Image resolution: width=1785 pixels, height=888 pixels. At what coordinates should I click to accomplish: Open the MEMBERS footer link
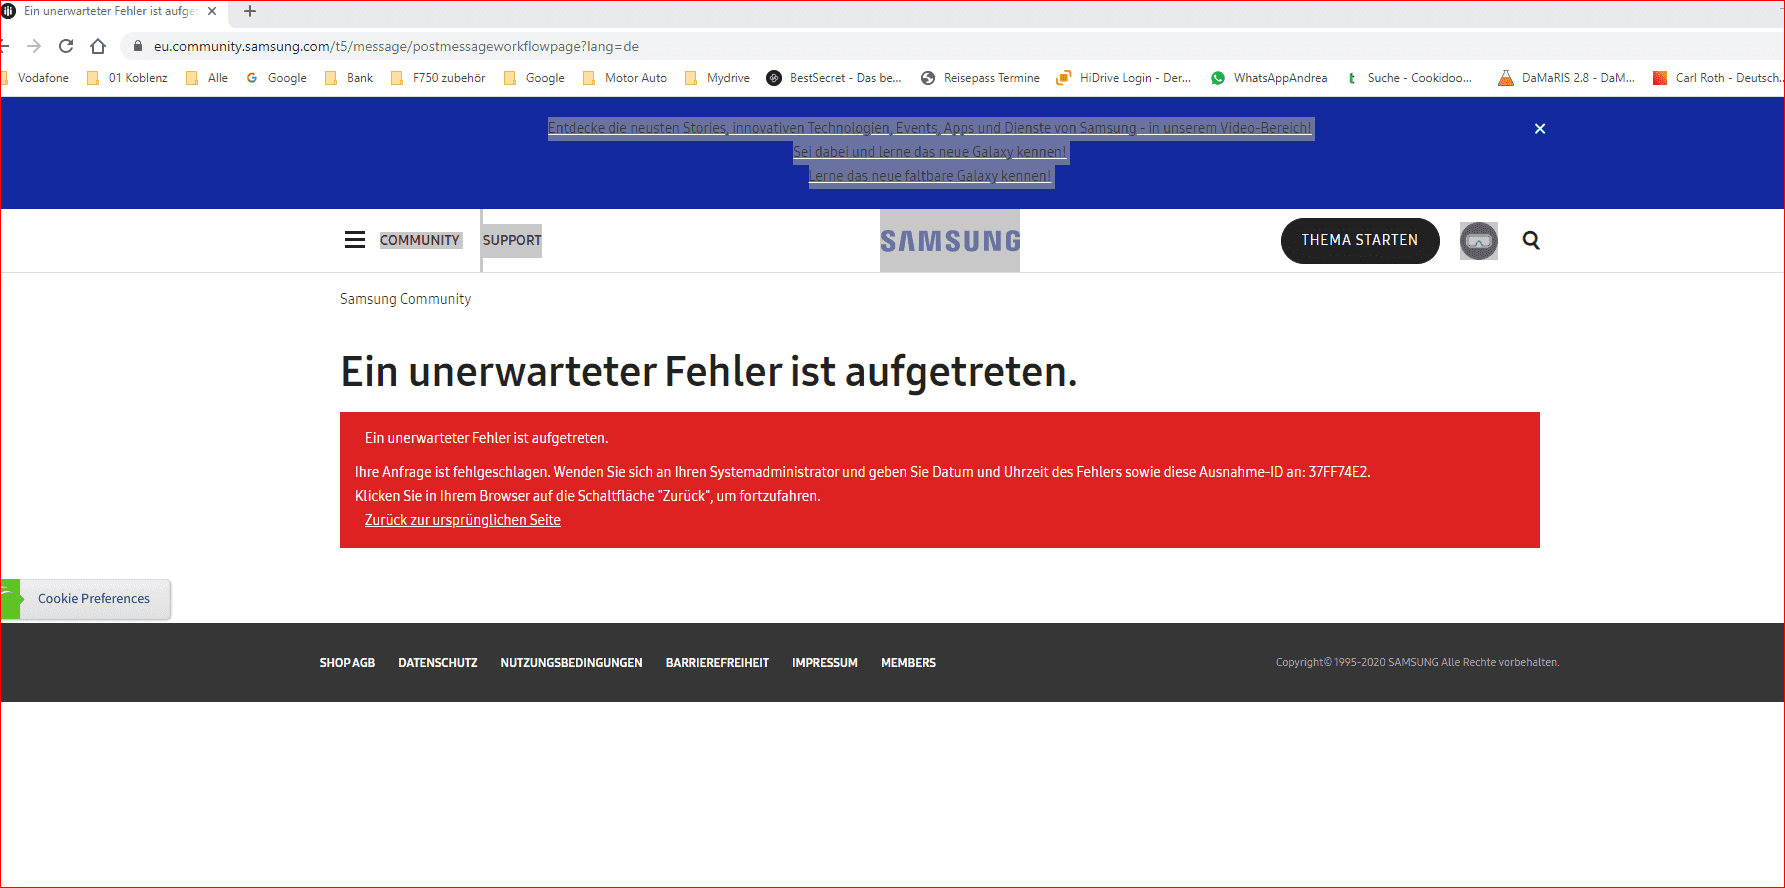[x=909, y=663]
